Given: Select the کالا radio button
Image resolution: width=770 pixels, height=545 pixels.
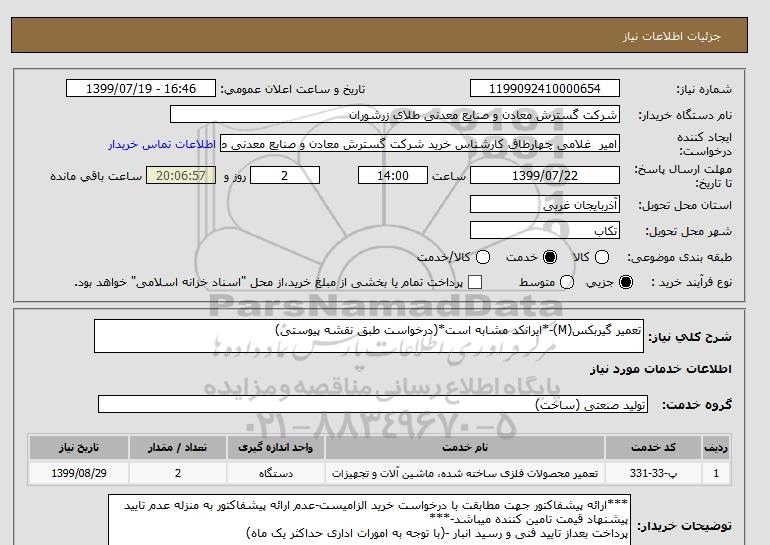Looking at the screenshot, I should coord(602,257).
